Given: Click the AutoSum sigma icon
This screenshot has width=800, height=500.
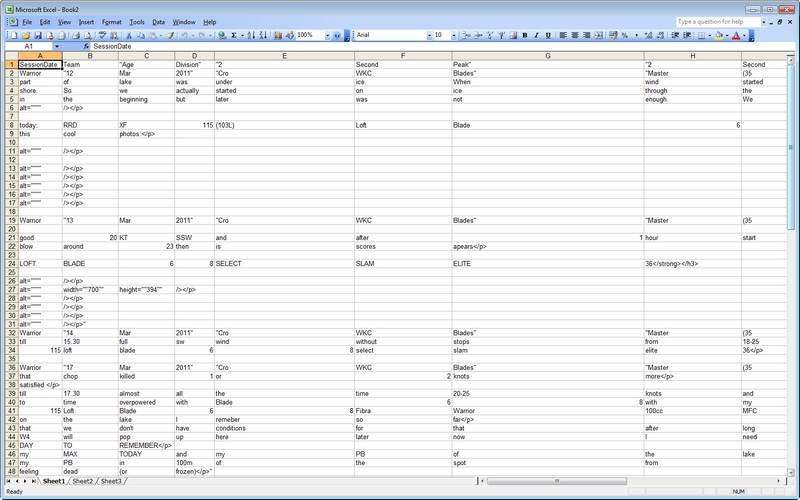Looking at the screenshot, I should pyautogui.click(x=234, y=35).
